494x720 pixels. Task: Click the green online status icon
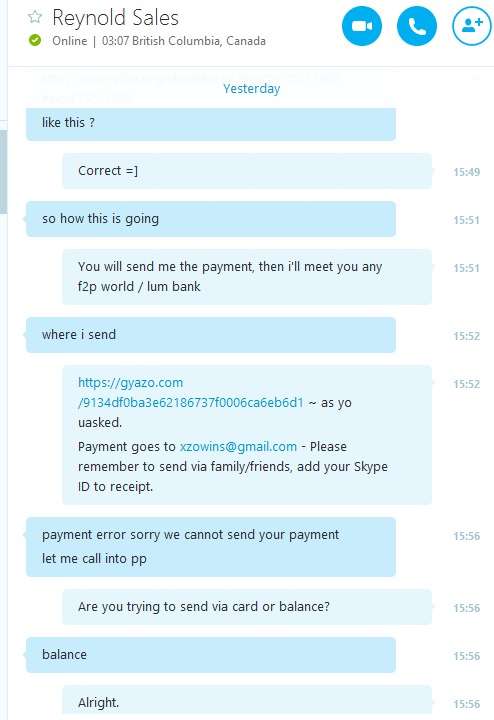click(x=35, y=40)
